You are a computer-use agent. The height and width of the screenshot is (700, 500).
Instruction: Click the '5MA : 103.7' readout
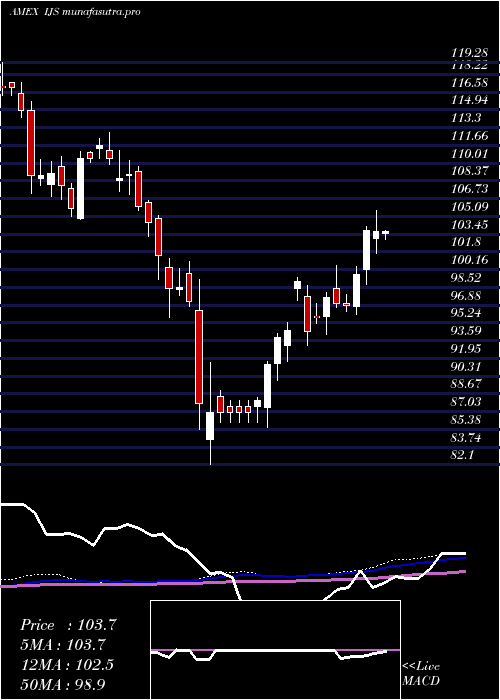[63, 645]
